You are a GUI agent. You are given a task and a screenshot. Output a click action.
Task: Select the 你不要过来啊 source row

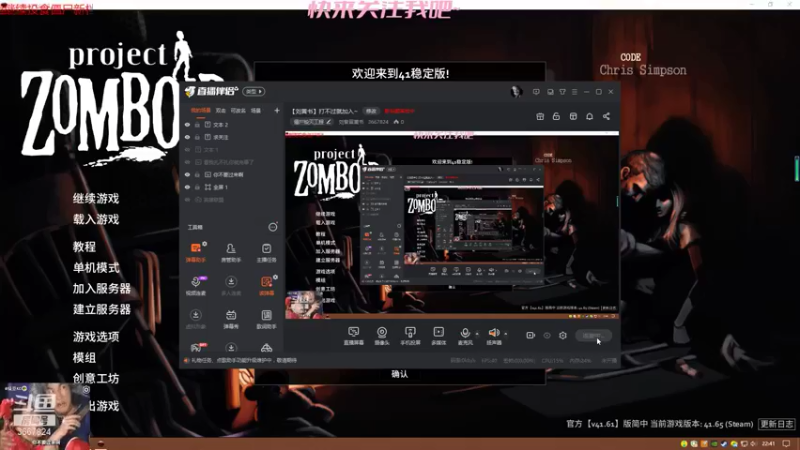tap(232, 174)
